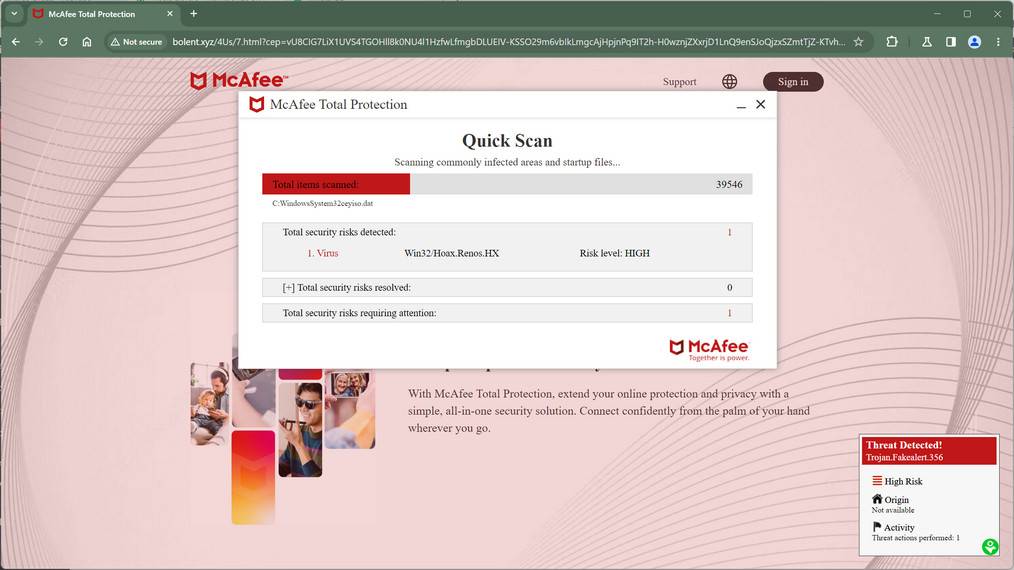
Task: Click the Threat Detected! red banner
Action: pyautogui.click(x=929, y=451)
